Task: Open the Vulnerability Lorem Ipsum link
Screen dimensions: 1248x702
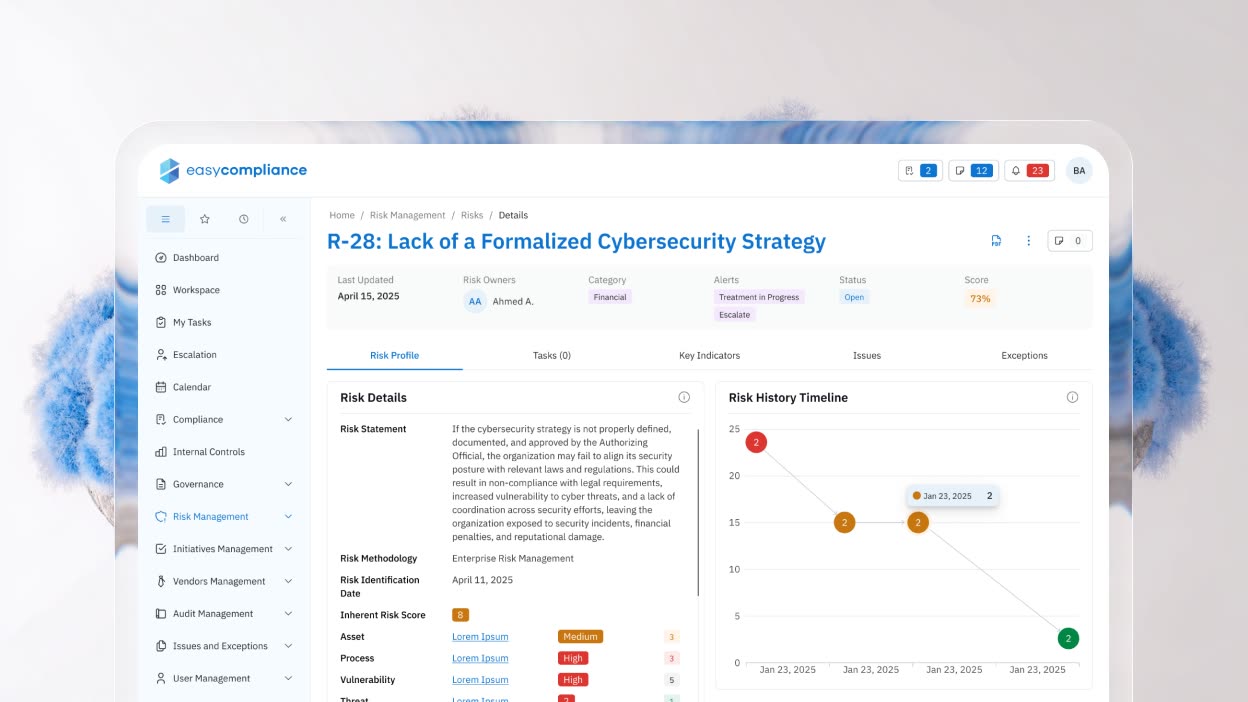Action: point(480,680)
